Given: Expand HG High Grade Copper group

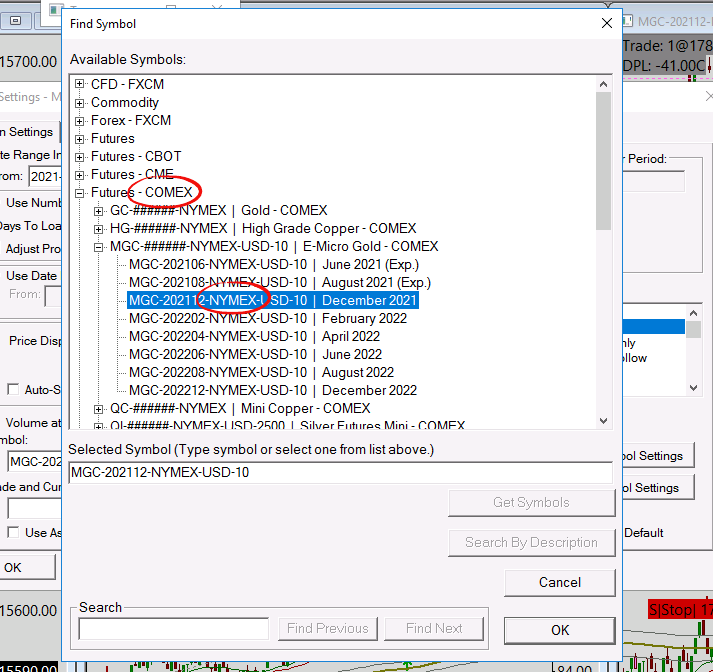Looking at the screenshot, I should click(x=98, y=229).
